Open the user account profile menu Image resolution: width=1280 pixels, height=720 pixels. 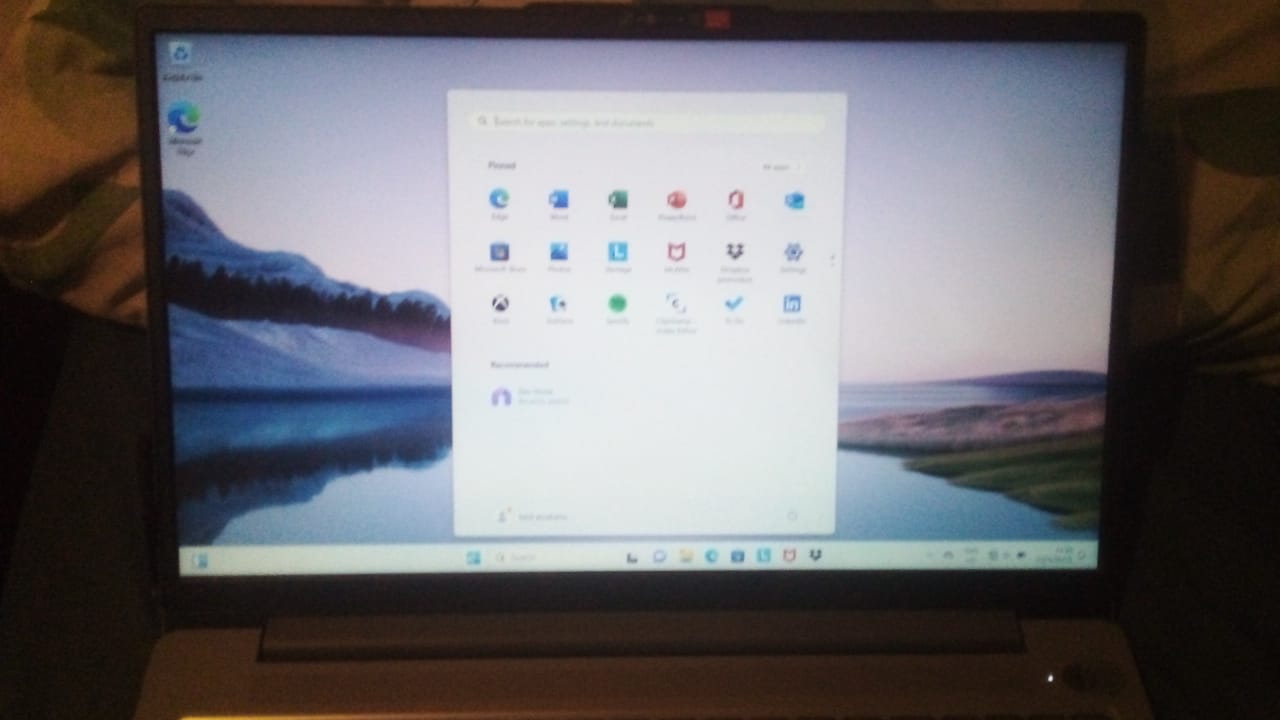pos(532,516)
